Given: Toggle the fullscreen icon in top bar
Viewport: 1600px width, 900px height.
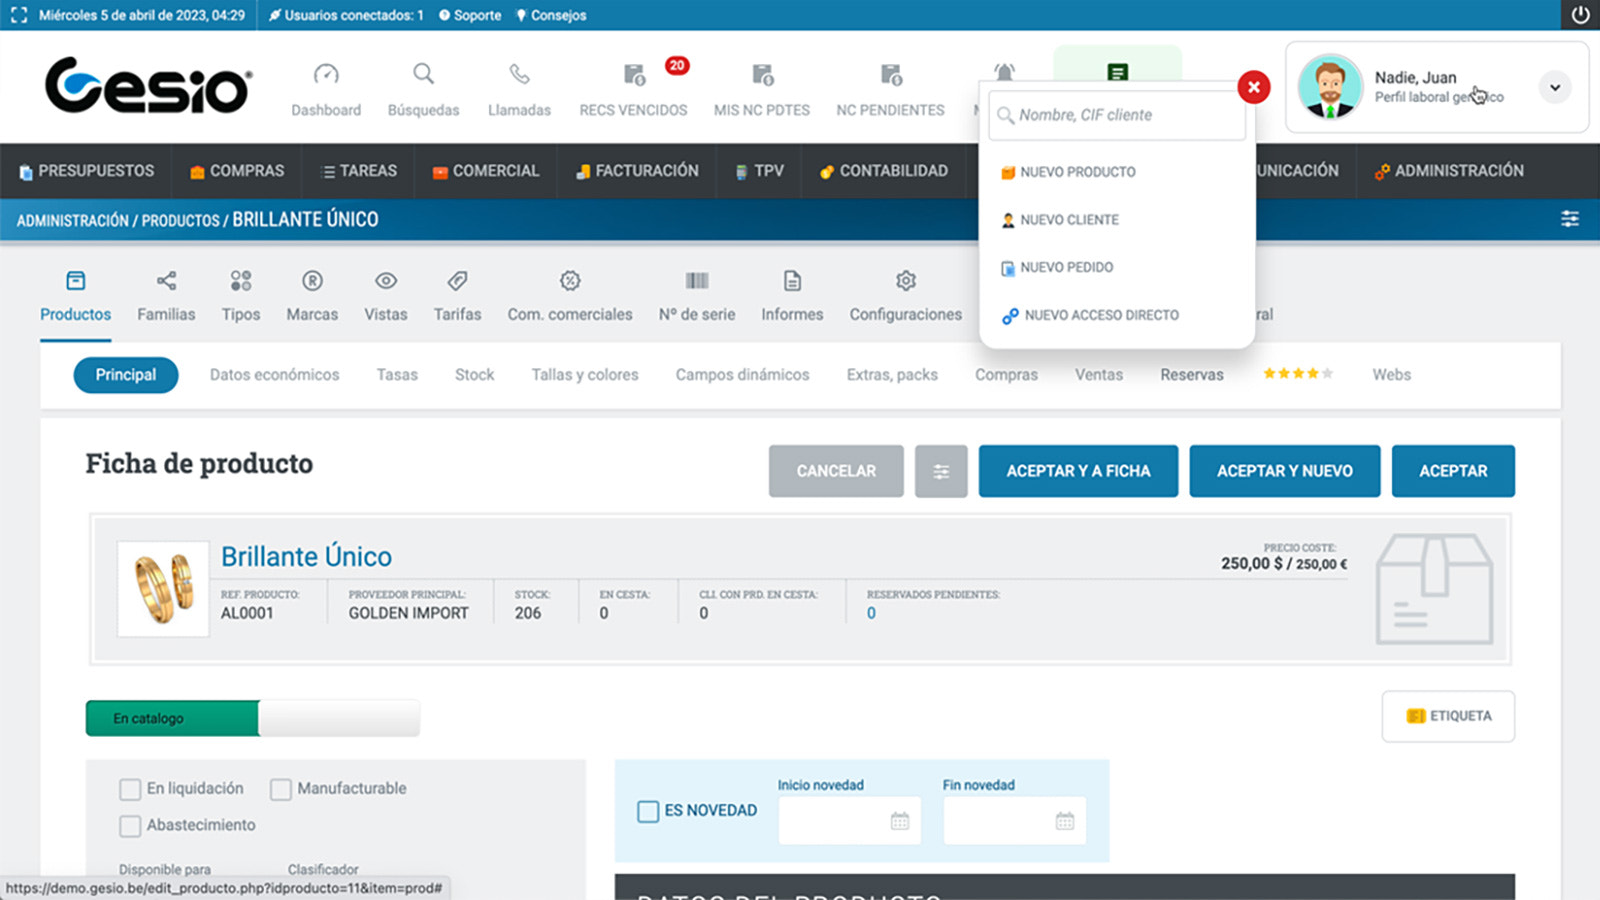Looking at the screenshot, I should pos(18,15).
